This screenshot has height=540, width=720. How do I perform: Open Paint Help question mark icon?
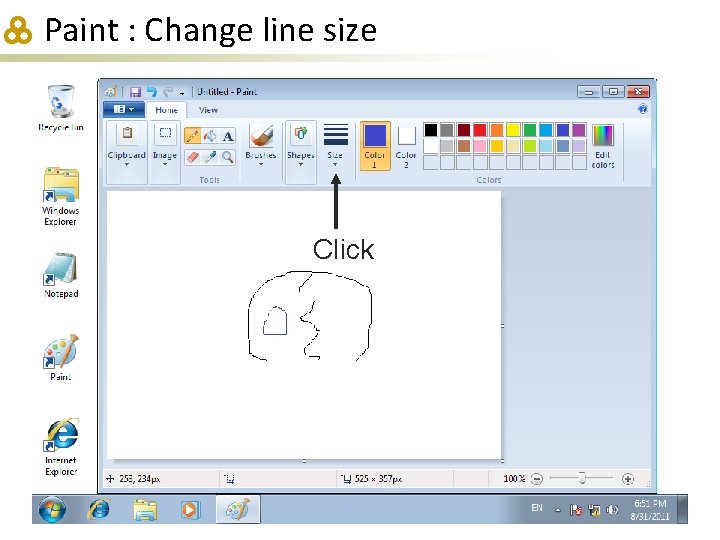tap(642, 109)
